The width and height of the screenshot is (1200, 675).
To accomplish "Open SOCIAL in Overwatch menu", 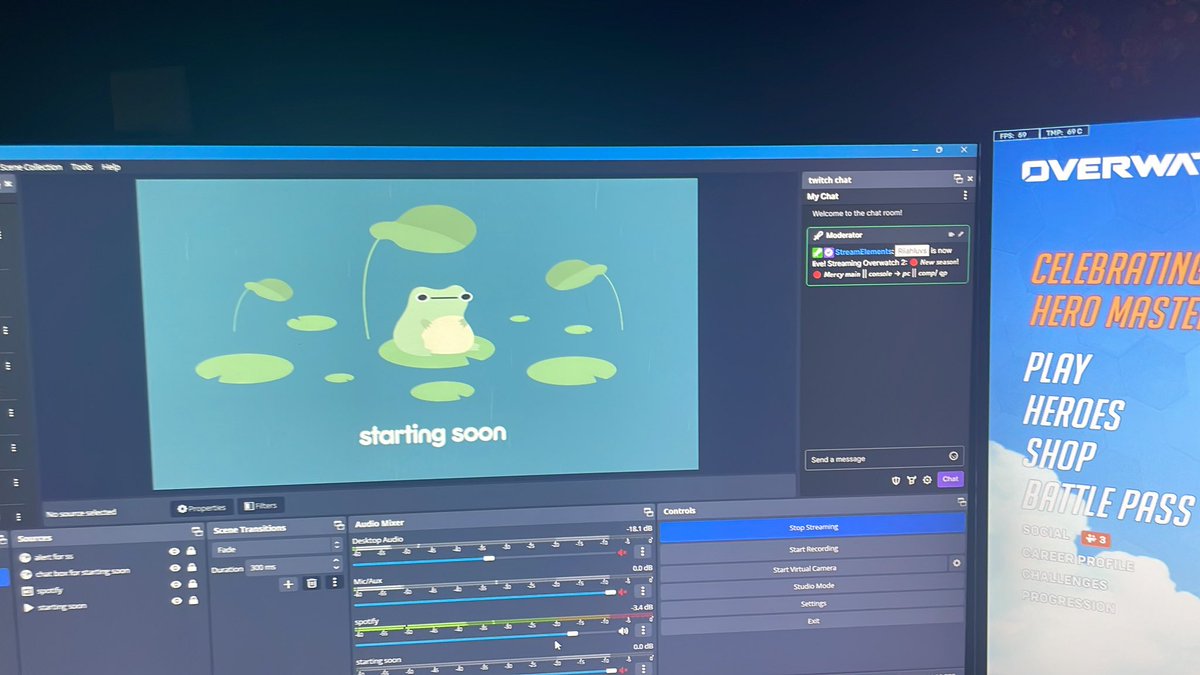I will [1045, 533].
